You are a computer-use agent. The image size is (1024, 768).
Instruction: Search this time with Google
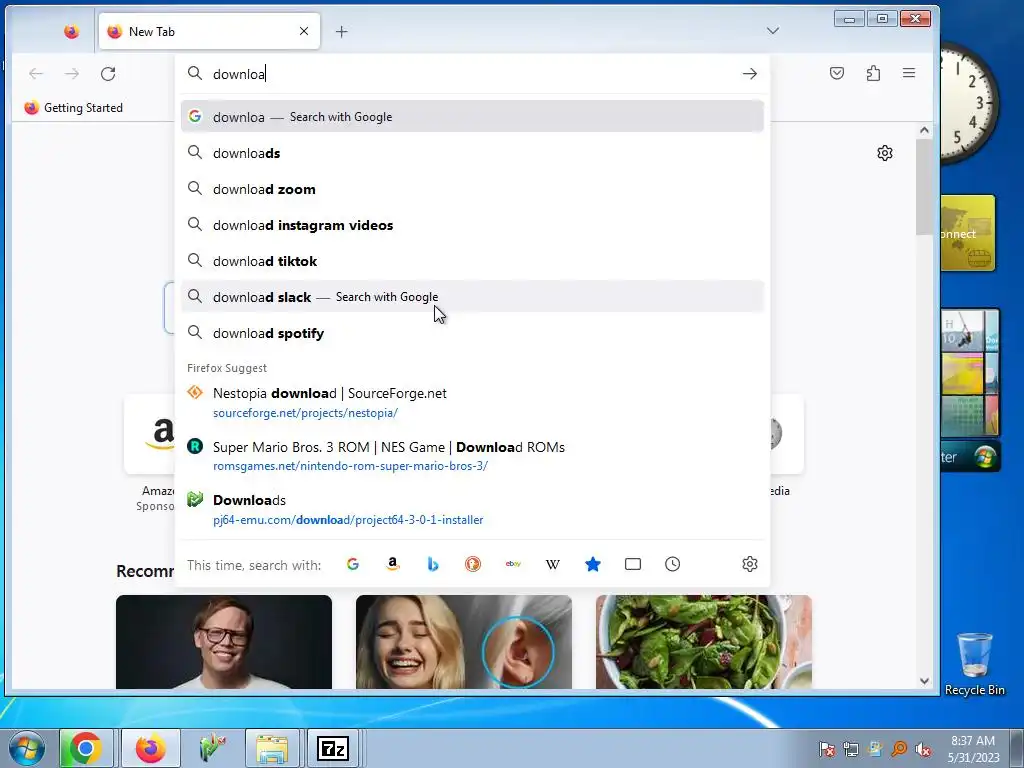(353, 564)
